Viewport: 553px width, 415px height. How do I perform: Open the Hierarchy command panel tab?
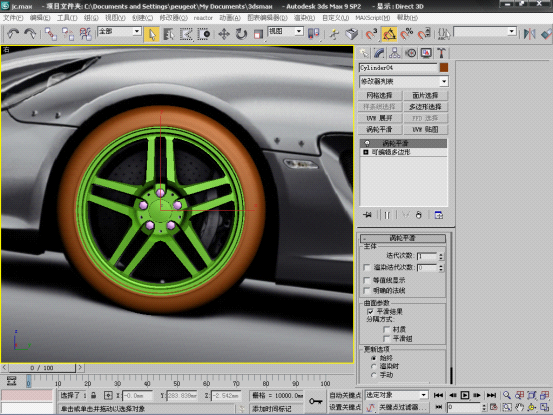tap(395, 53)
